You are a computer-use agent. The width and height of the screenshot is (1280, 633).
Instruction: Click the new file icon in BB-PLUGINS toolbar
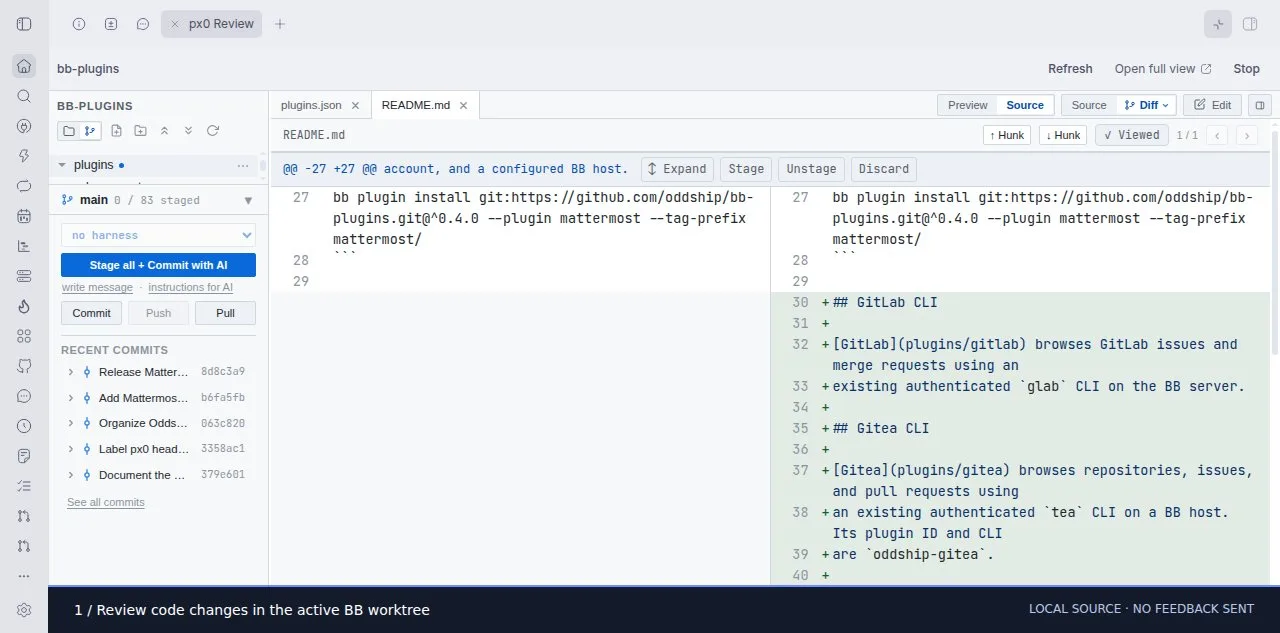pos(116,131)
